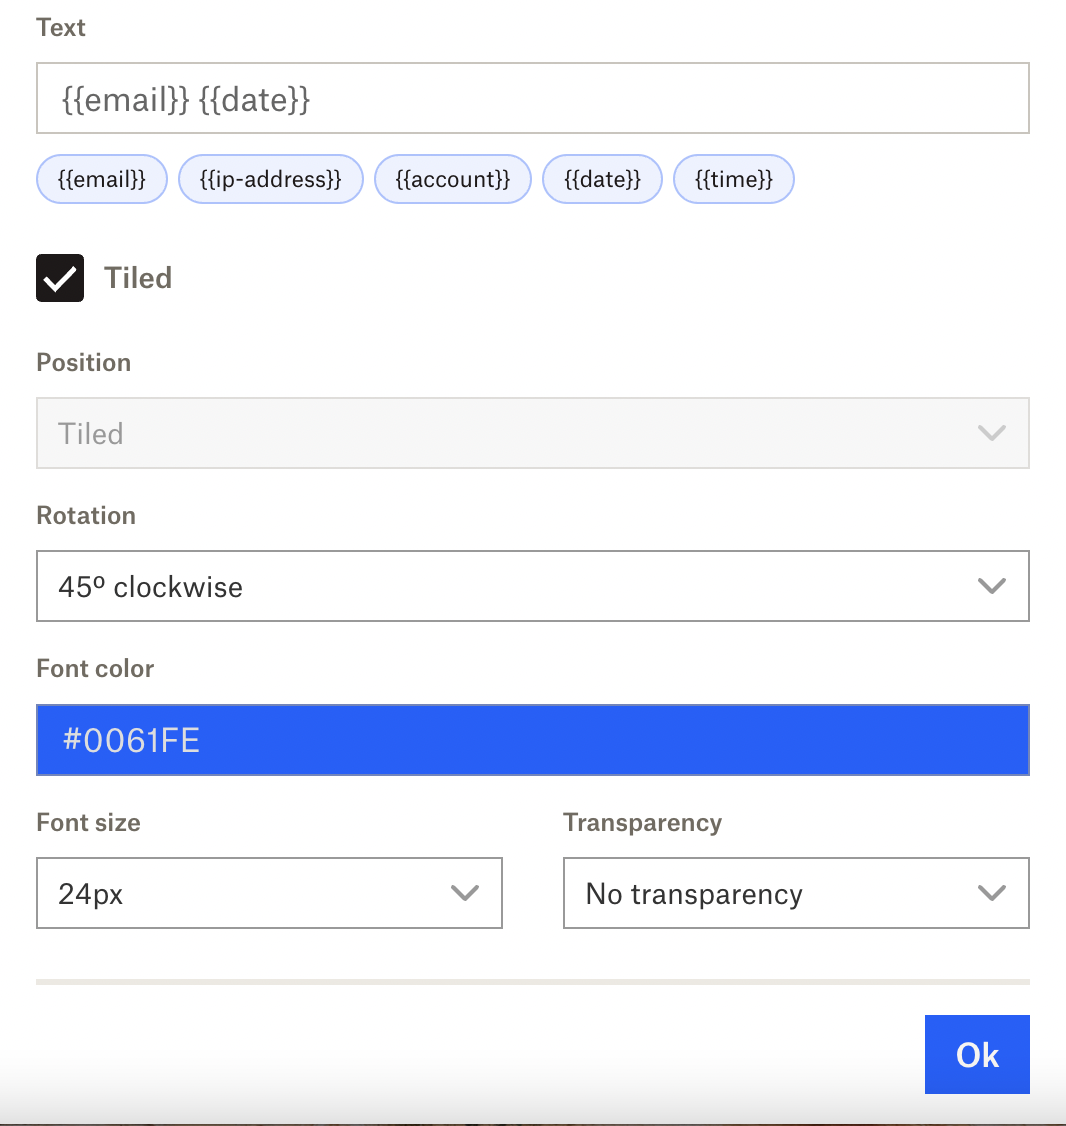Click the Tiled checkbox label
The image size is (1066, 1126).
click(x=138, y=278)
